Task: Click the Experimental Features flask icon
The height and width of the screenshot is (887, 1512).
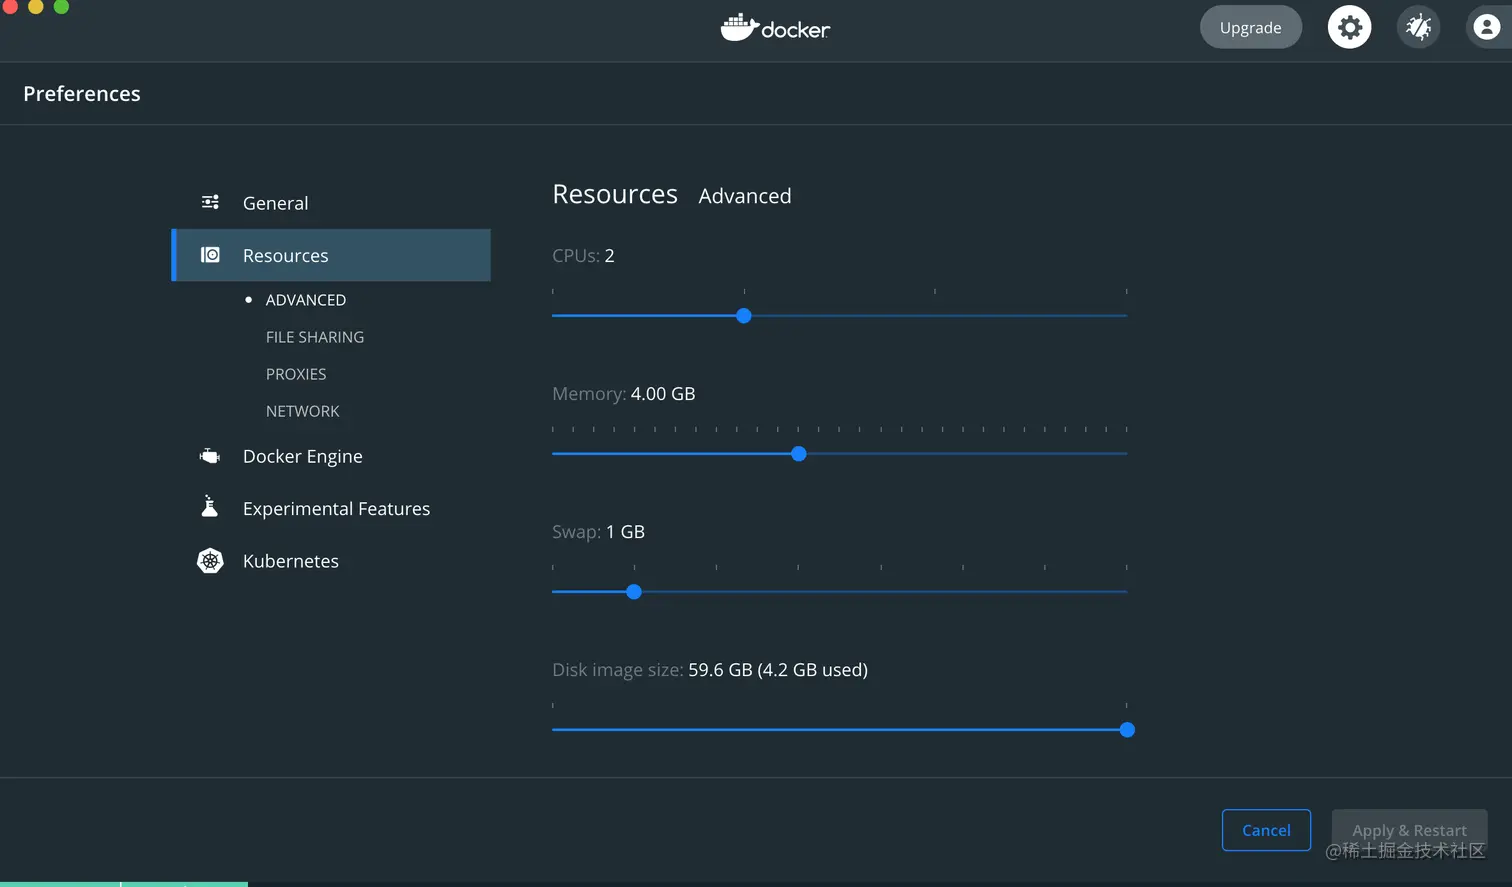Action: pyautogui.click(x=210, y=507)
